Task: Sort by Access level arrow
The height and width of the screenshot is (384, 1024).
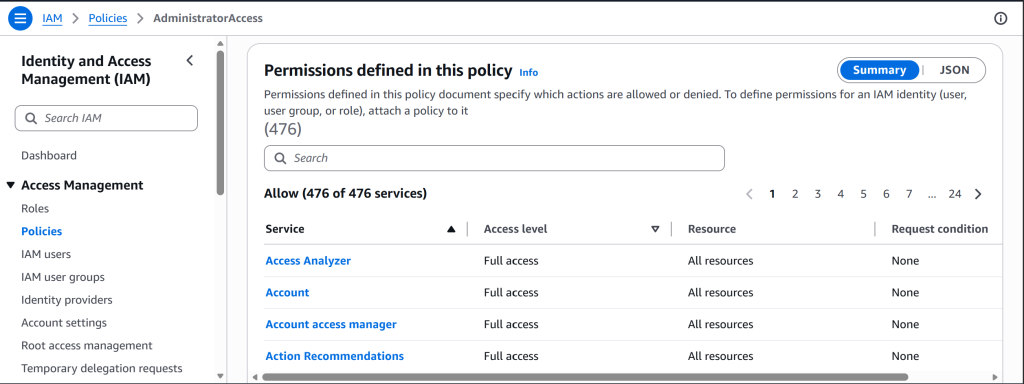Action: pos(655,229)
